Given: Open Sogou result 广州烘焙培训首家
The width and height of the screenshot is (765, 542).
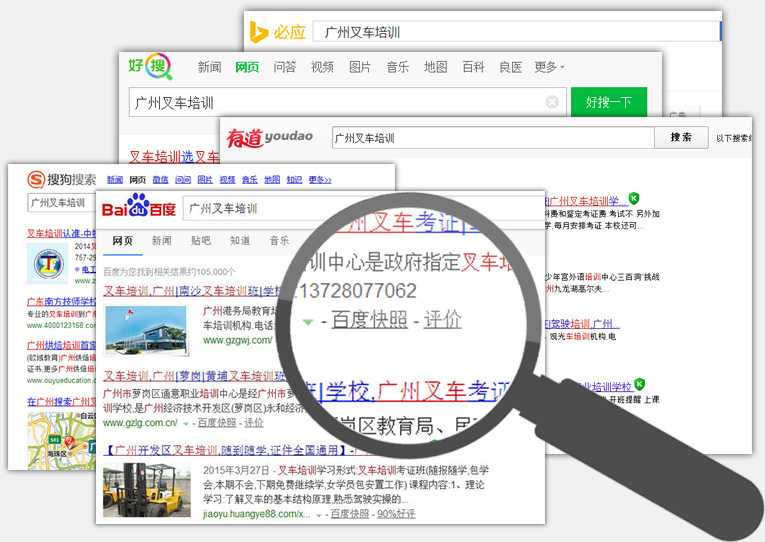Looking at the screenshot, I should point(61,345).
